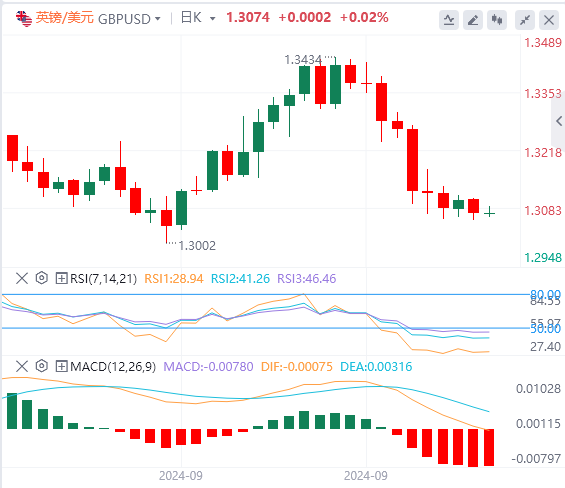Image resolution: width=565 pixels, height=488 pixels.
Task: Expand the MACD panel plus icon
Action: point(61,366)
